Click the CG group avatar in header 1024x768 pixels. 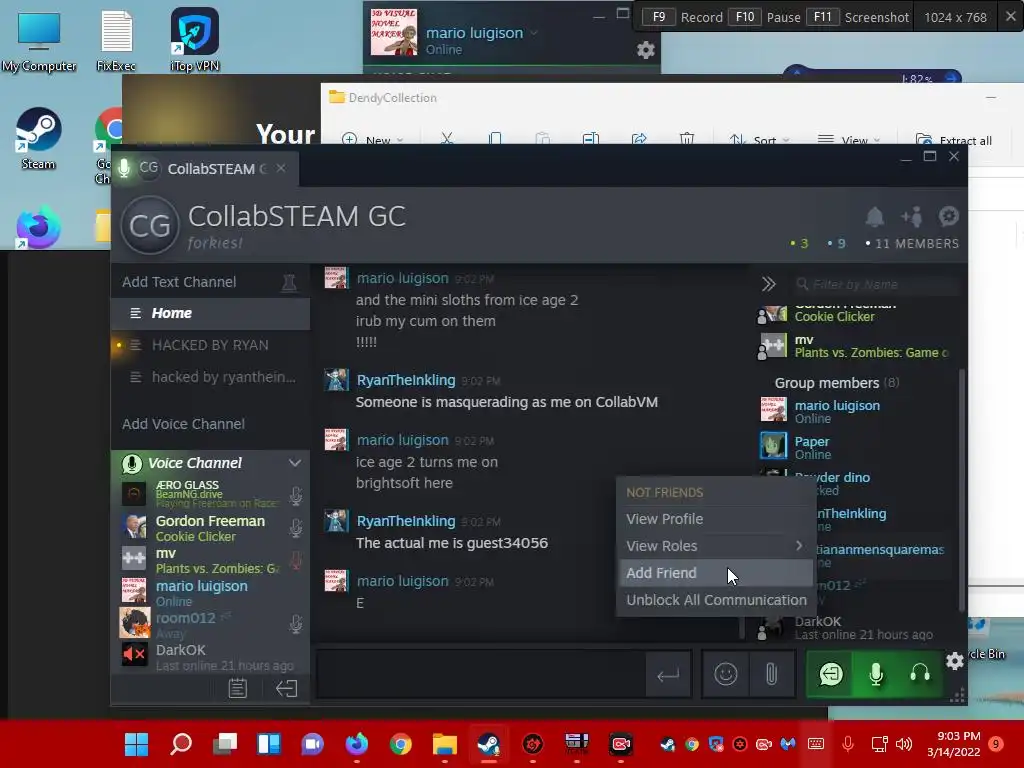pos(150,225)
